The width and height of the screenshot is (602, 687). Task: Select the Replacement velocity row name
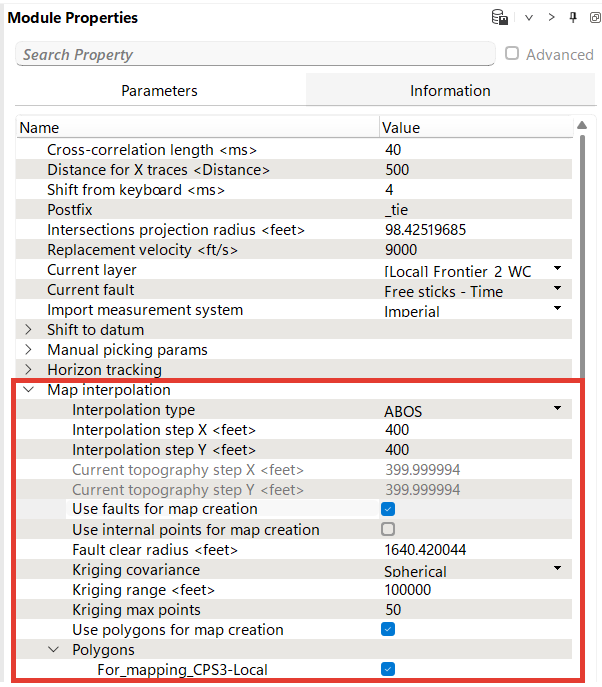tap(142, 250)
